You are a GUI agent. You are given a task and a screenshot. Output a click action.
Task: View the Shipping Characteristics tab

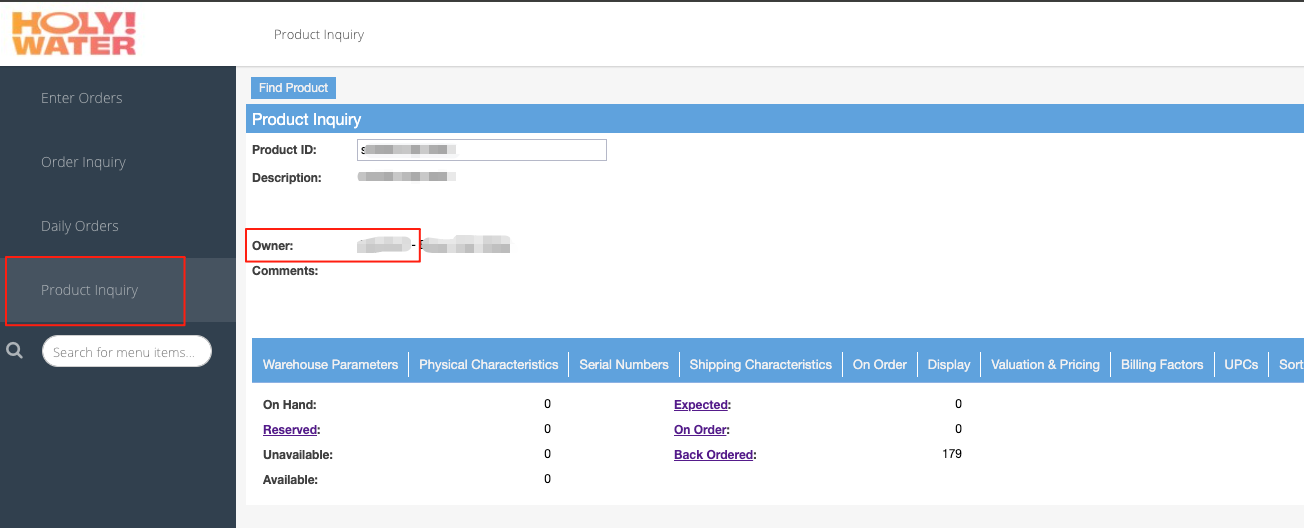point(760,365)
